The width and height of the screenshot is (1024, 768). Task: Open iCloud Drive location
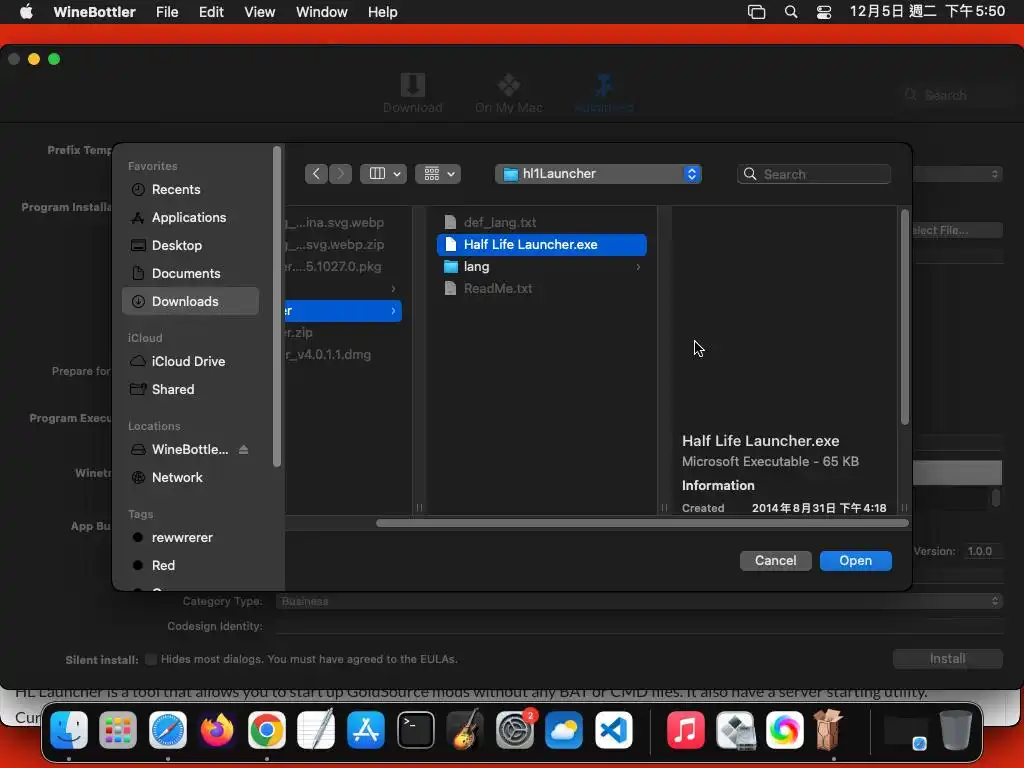pyautogui.click(x=190, y=362)
